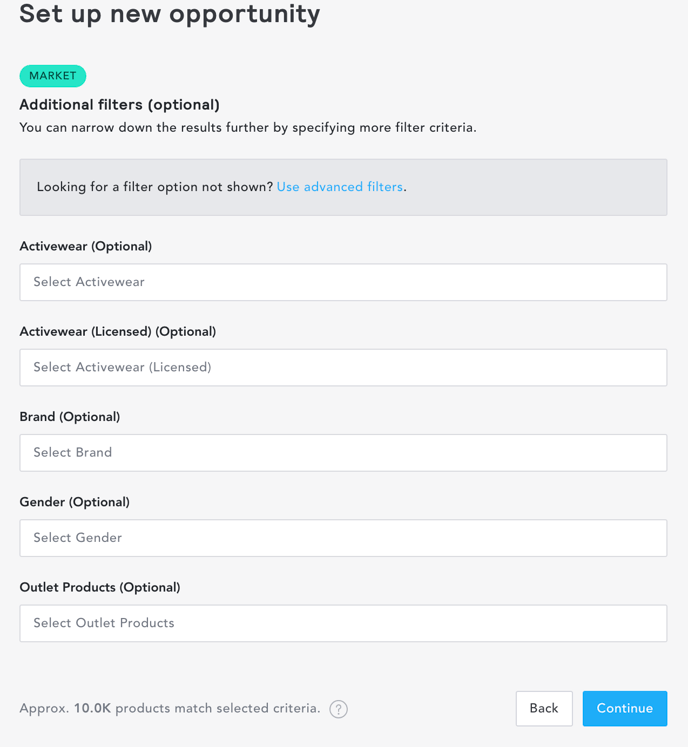Click the Gender (Optional) label
The width and height of the screenshot is (688, 747).
point(74,502)
